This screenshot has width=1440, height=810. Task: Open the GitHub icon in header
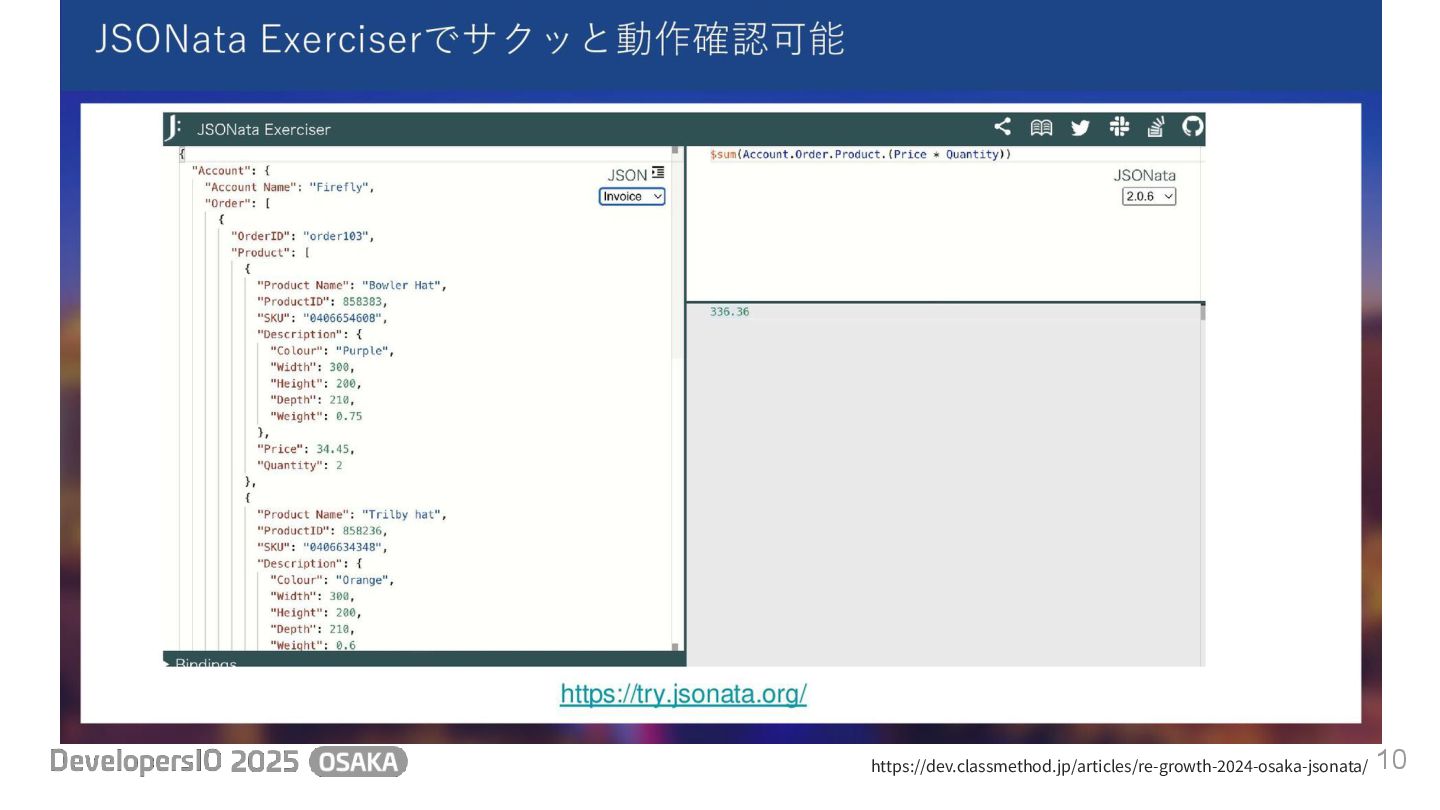point(1193,127)
